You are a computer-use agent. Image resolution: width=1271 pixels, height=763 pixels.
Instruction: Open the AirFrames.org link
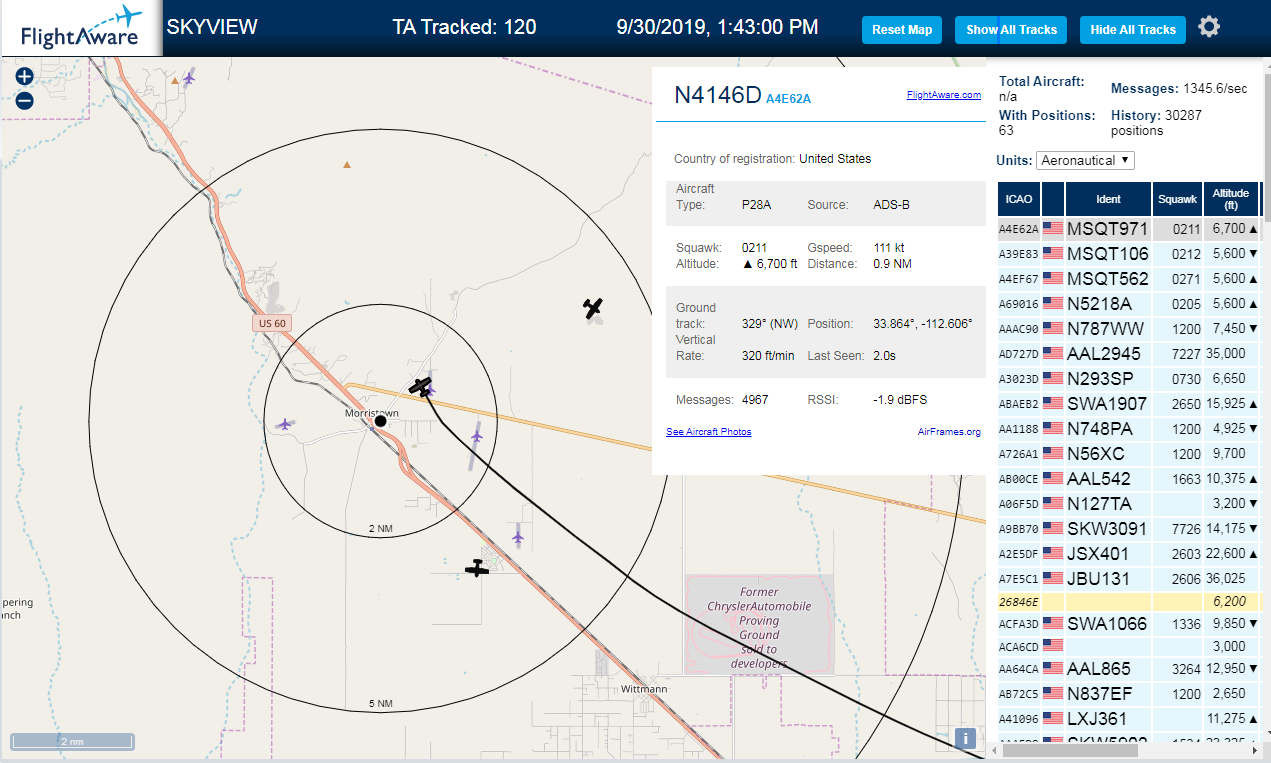click(949, 432)
